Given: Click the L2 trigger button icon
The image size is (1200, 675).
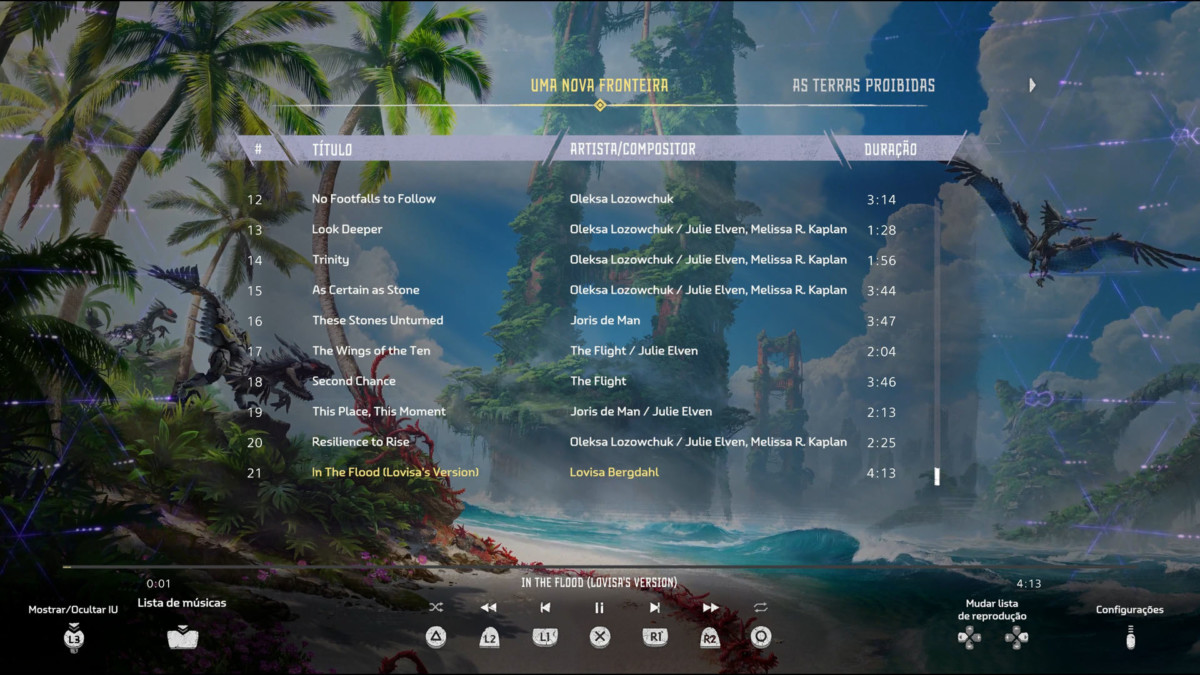Looking at the screenshot, I should pos(489,638).
